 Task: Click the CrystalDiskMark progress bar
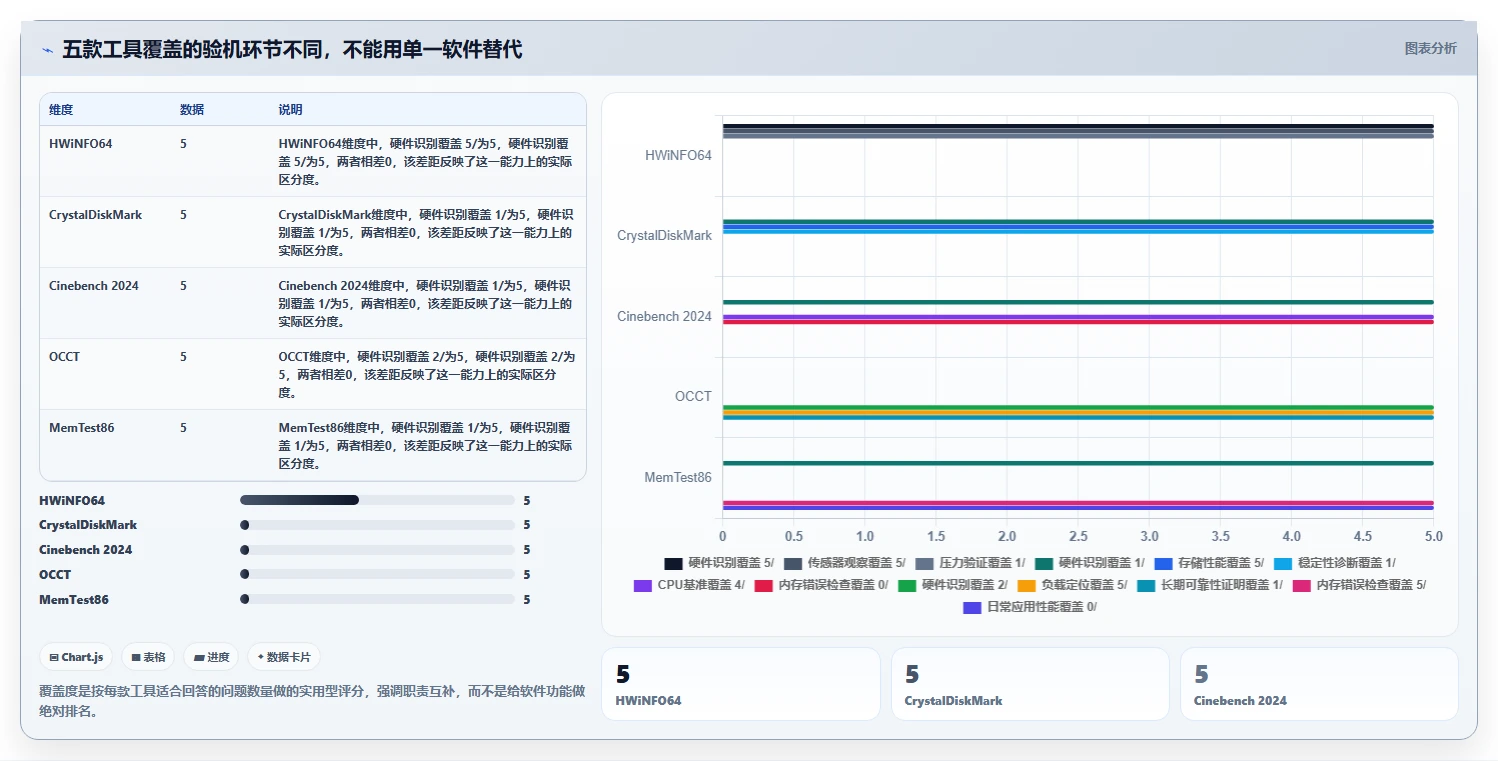377,525
